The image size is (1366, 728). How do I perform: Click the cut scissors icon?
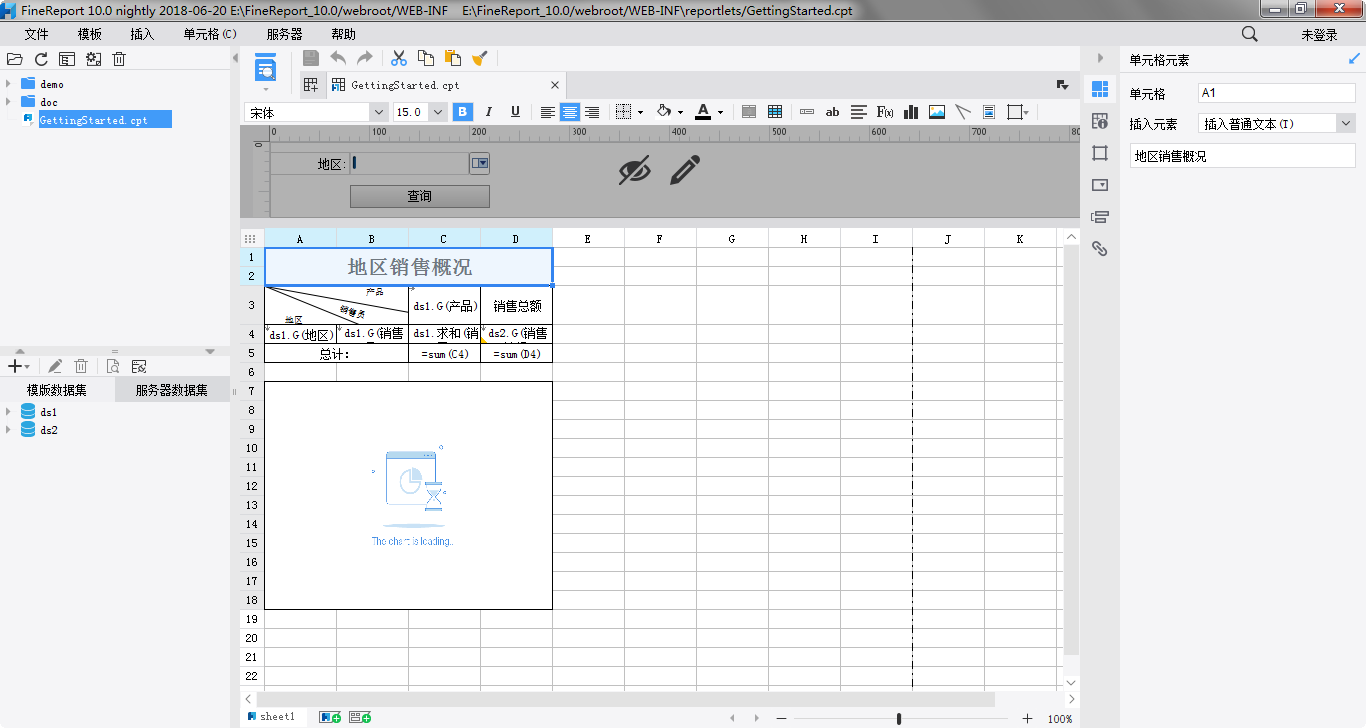(x=399, y=58)
